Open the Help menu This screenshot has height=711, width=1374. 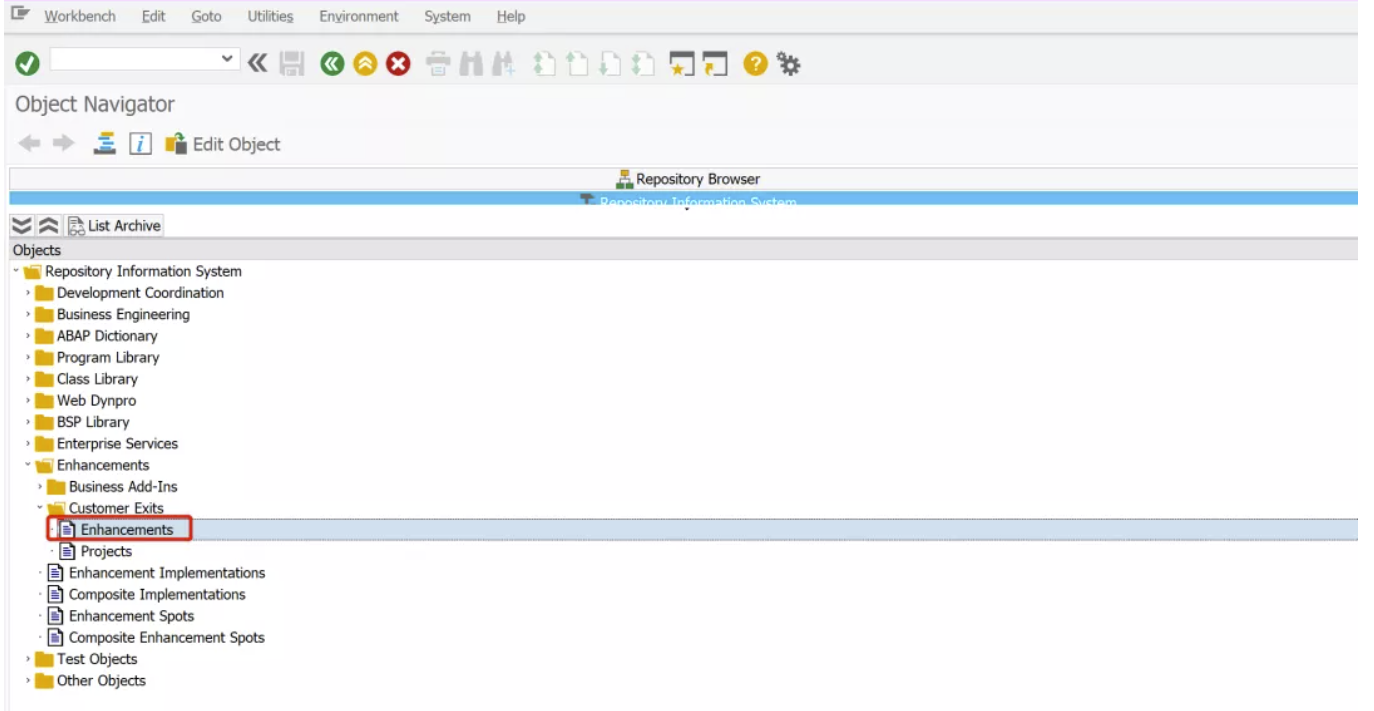coord(511,16)
